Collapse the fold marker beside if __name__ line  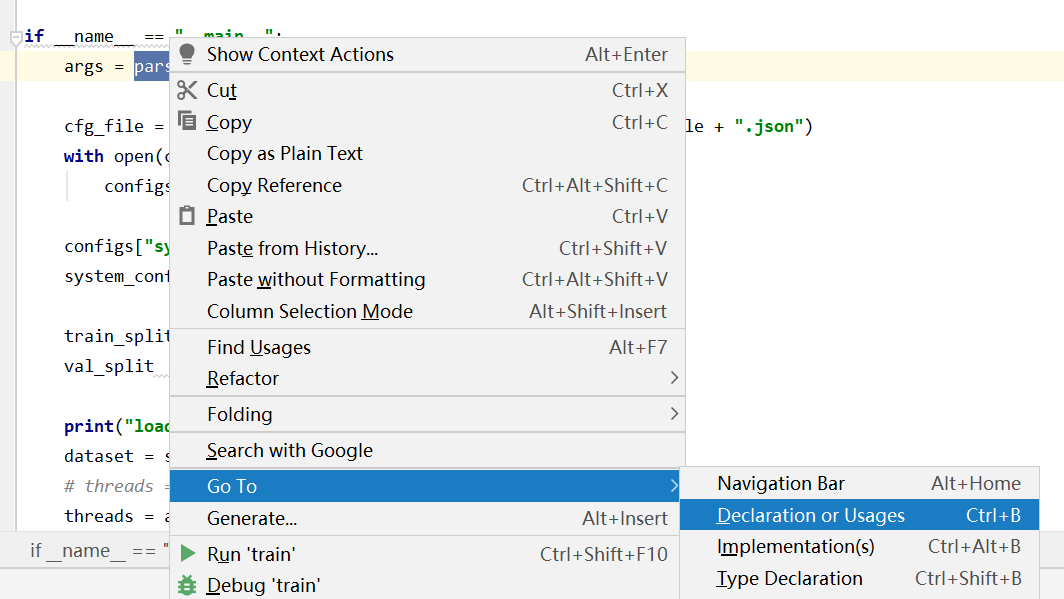pos(16,38)
